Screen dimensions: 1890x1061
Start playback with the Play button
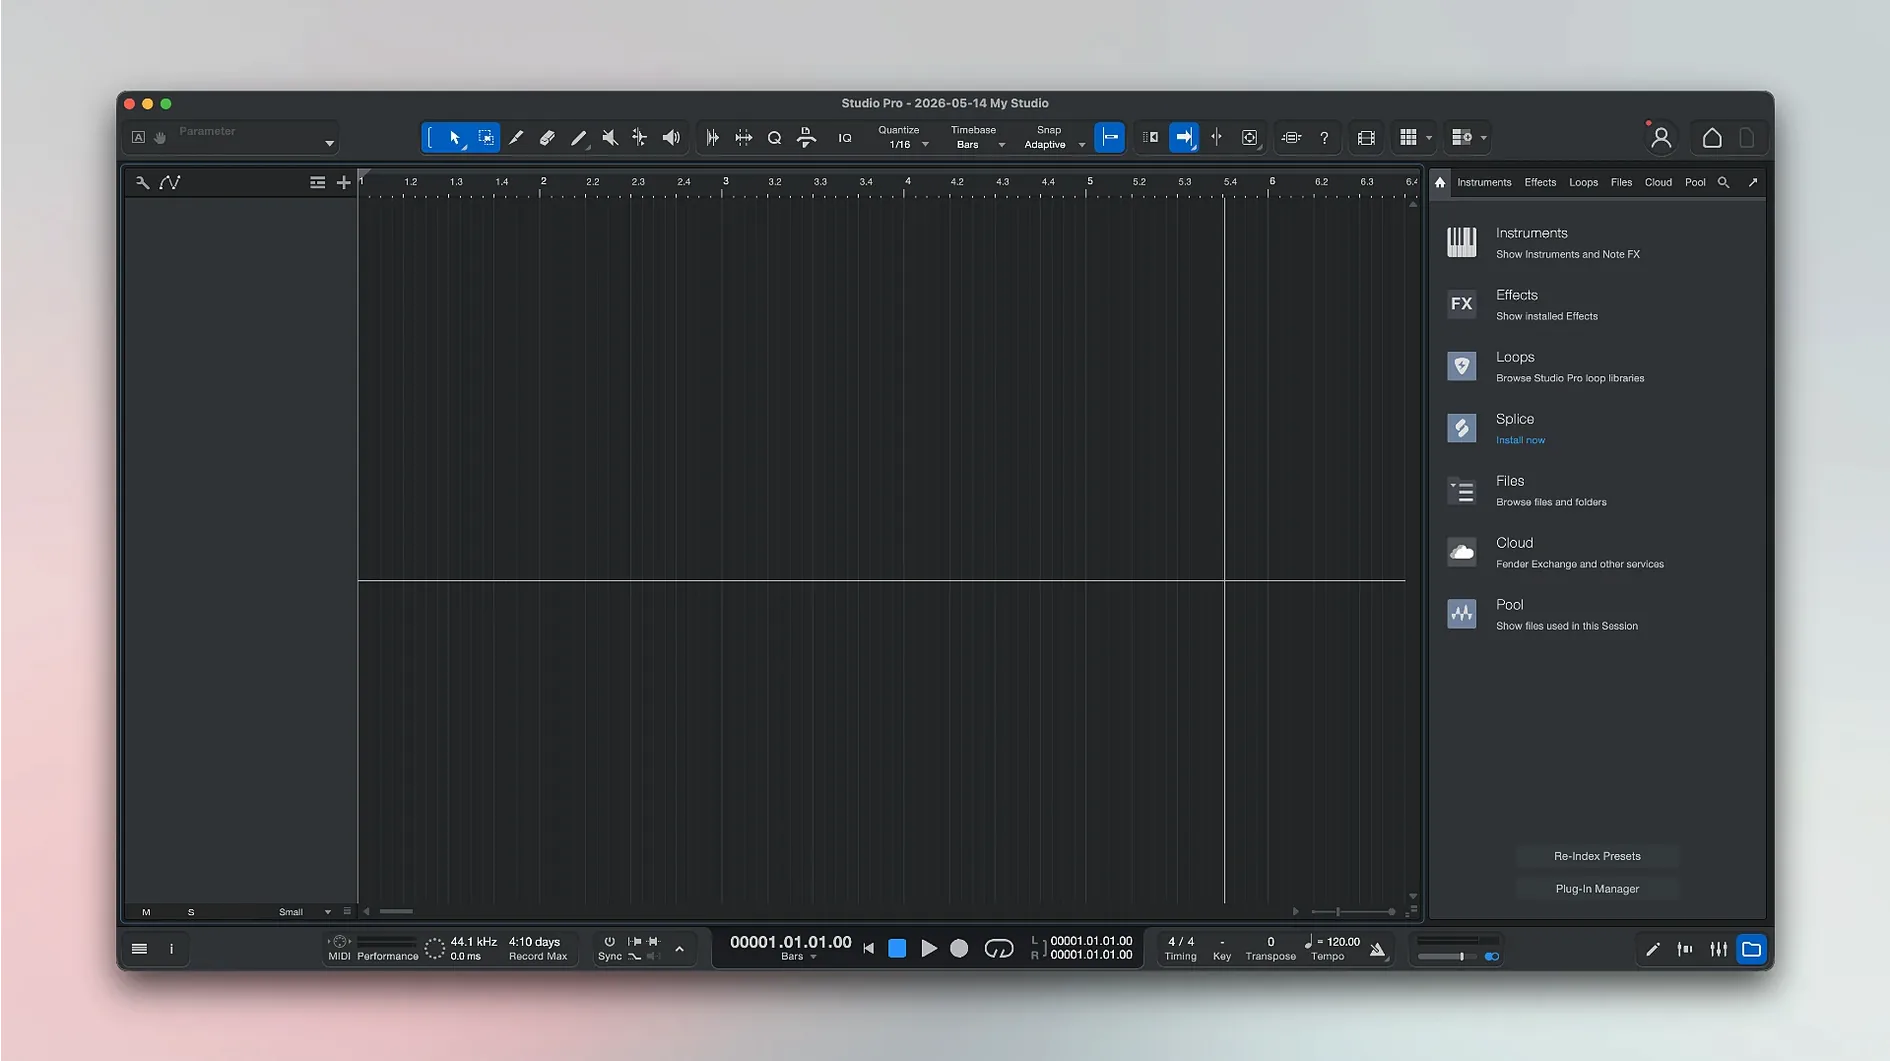coord(929,949)
